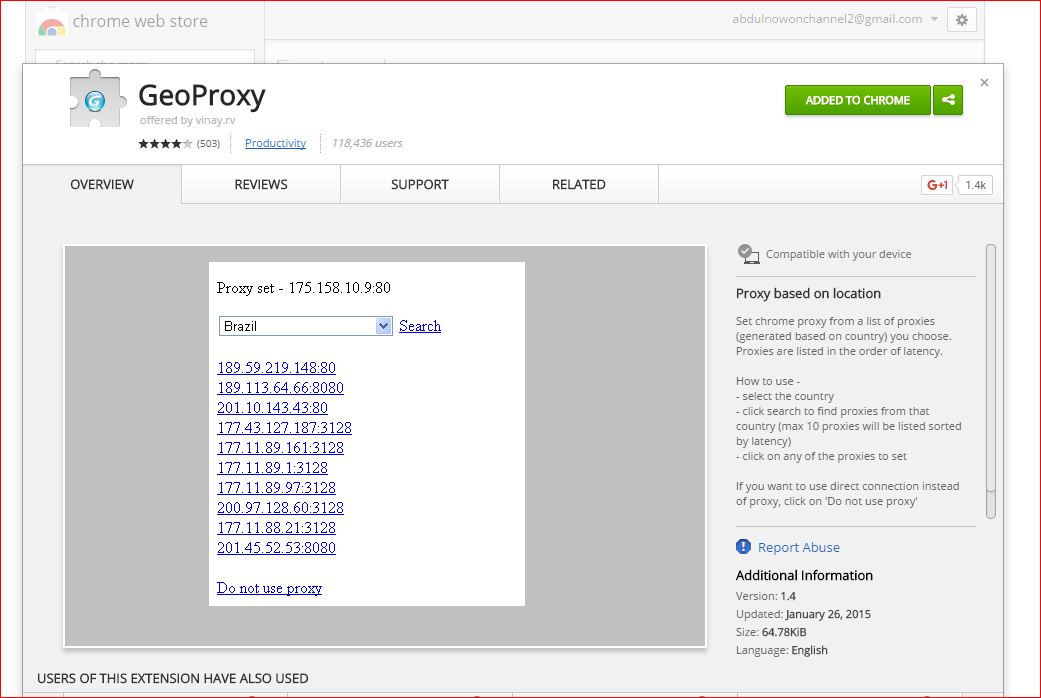This screenshot has width=1041, height=698.
Task: Click the 1.4k plus-one count
Action: coord(975,185)
